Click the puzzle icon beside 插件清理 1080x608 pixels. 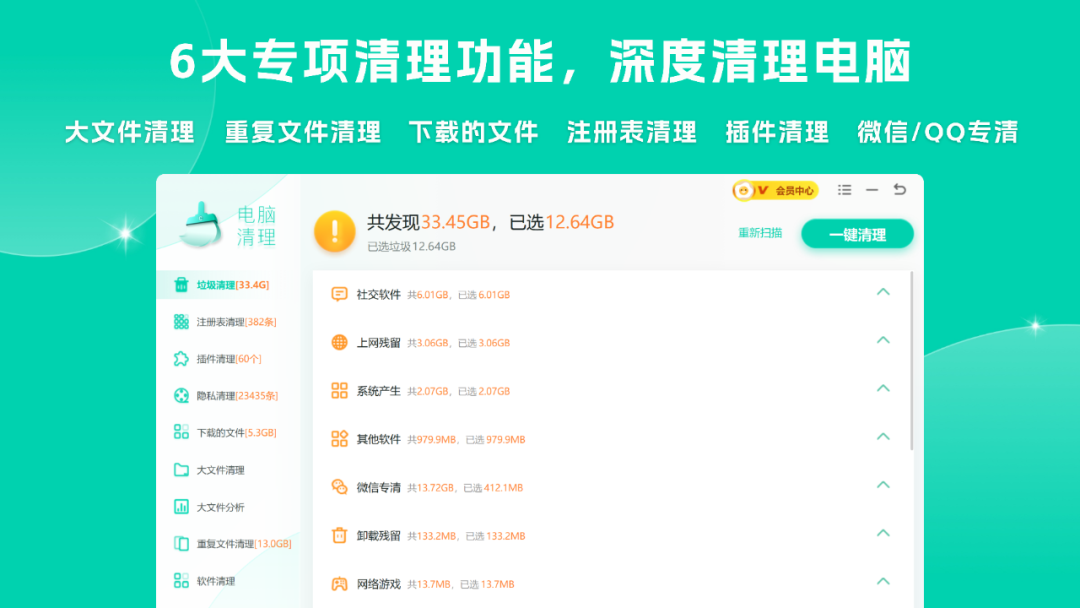pos(181,359)
